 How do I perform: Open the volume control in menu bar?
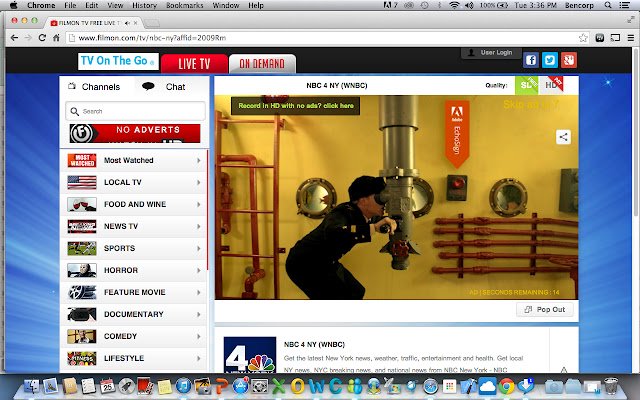pyautogui.click(x=469, y=5)
